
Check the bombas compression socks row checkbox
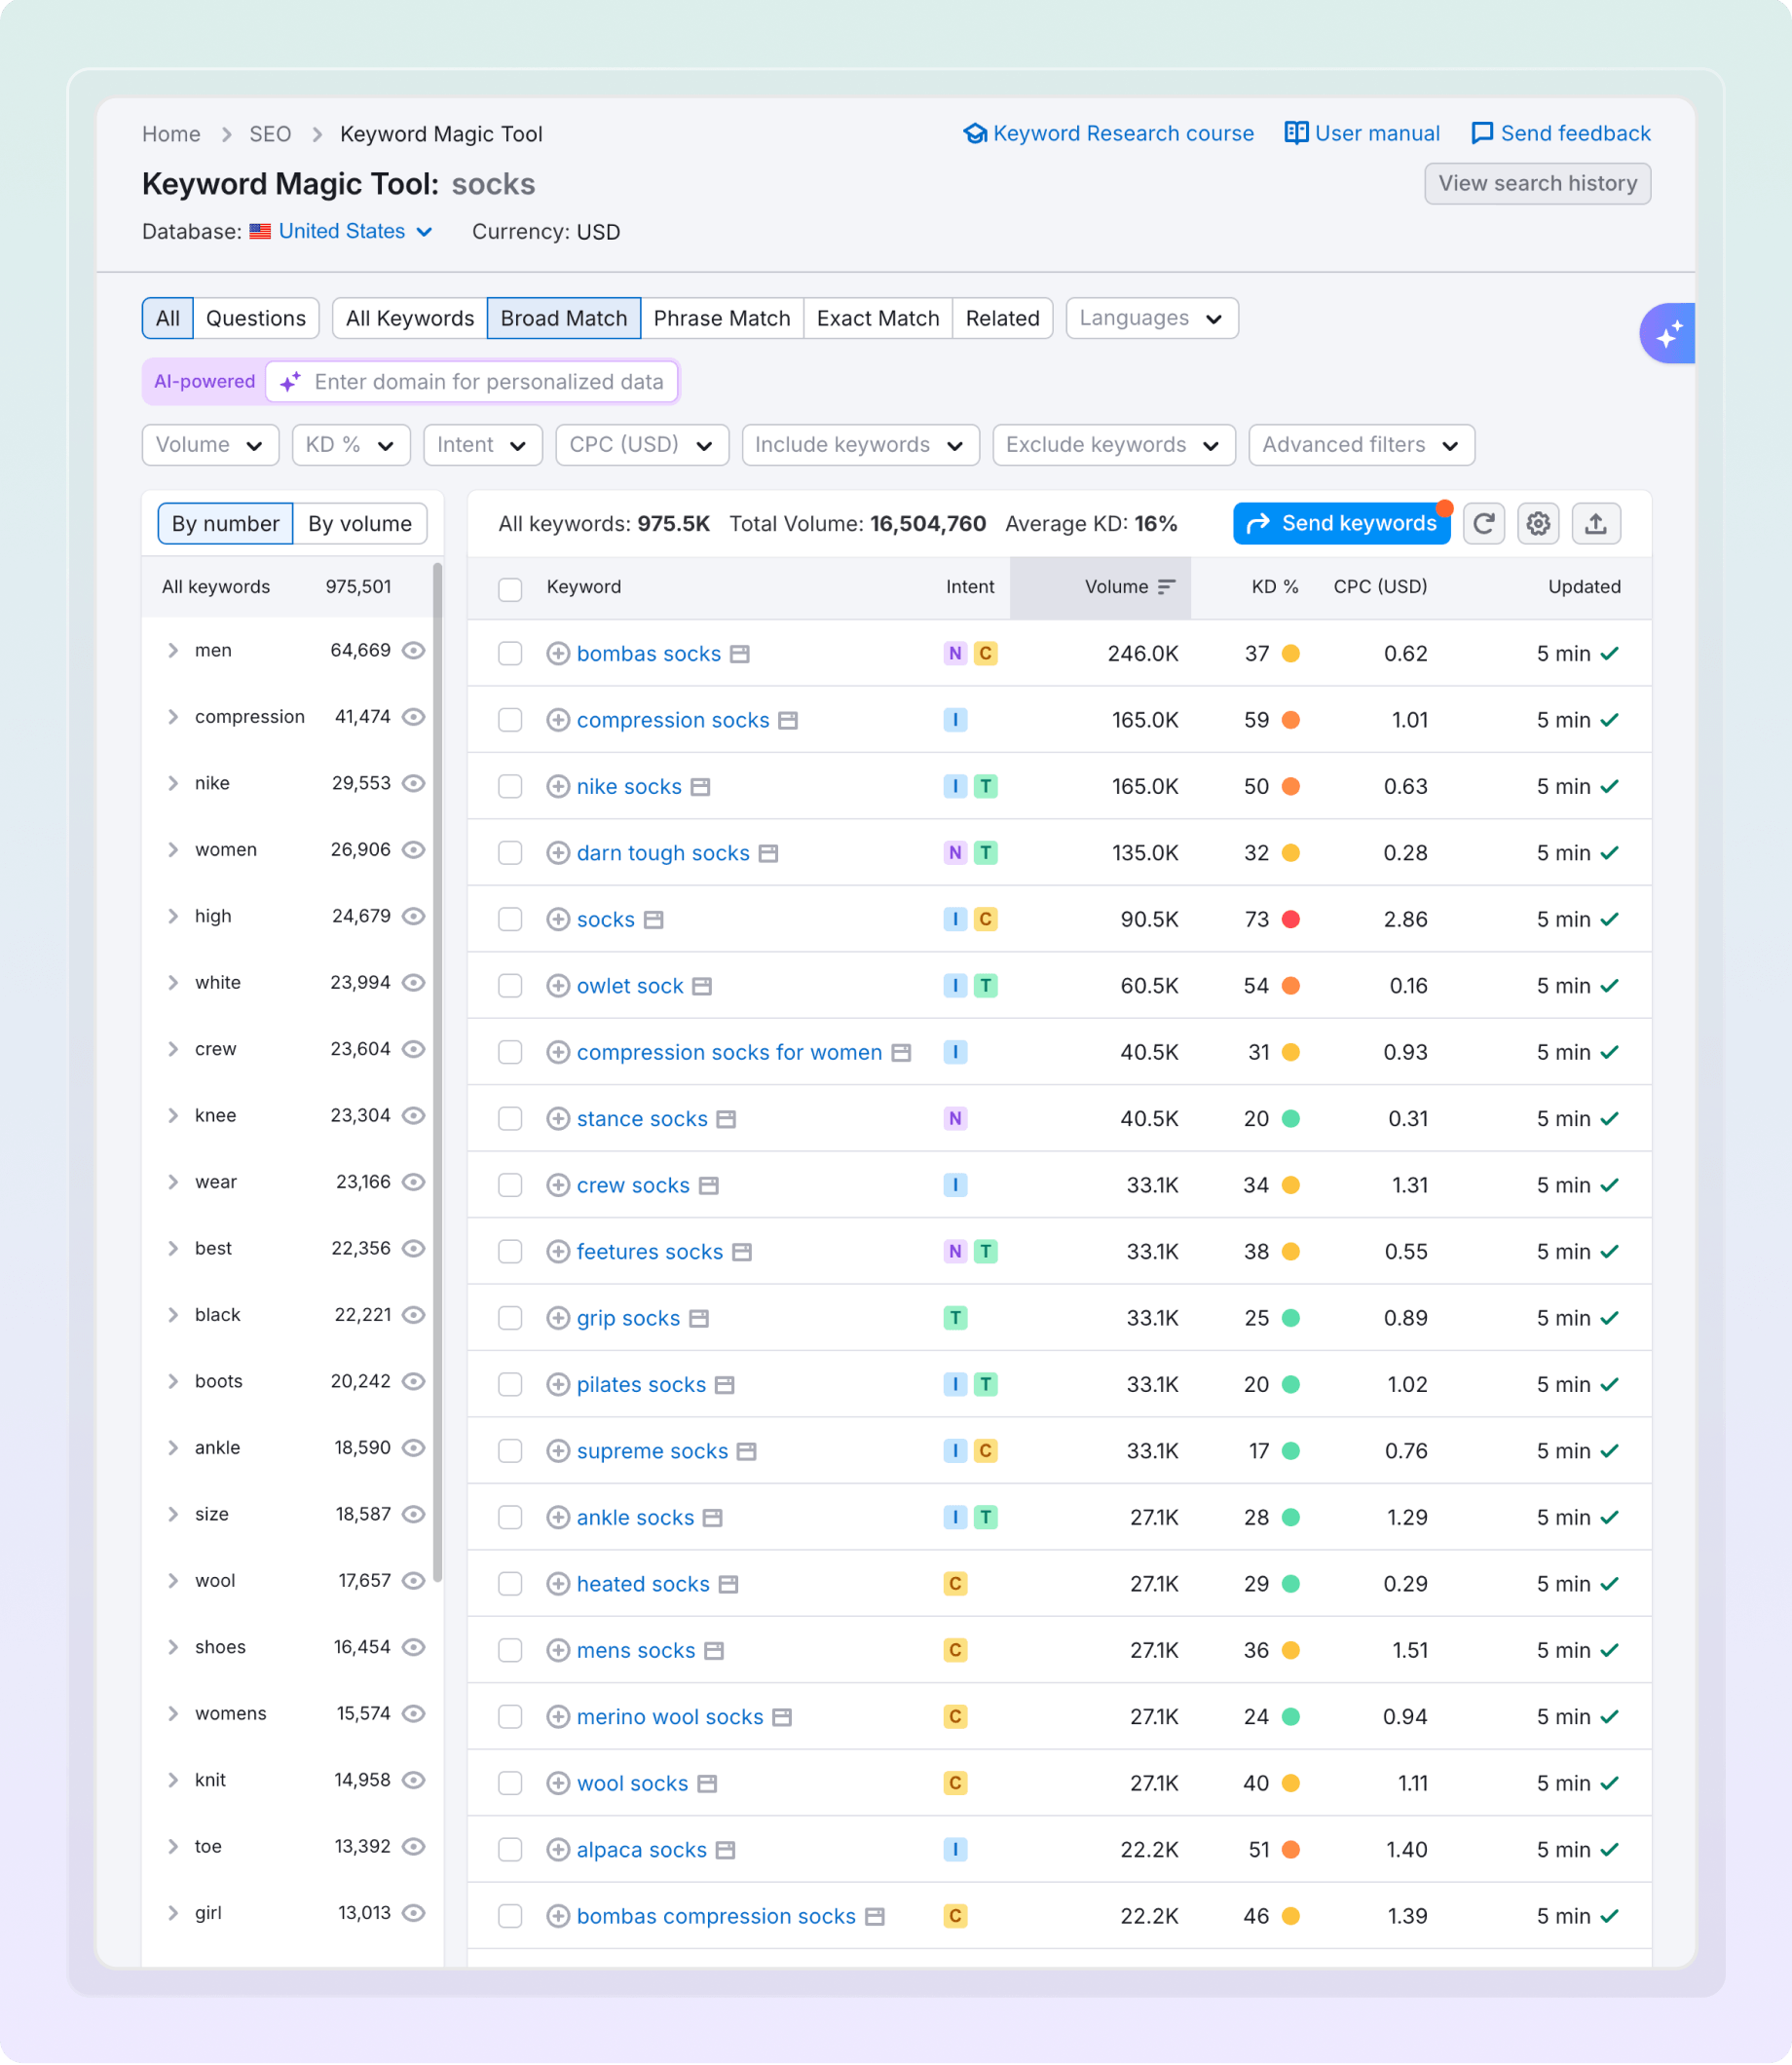point(510,1916)
